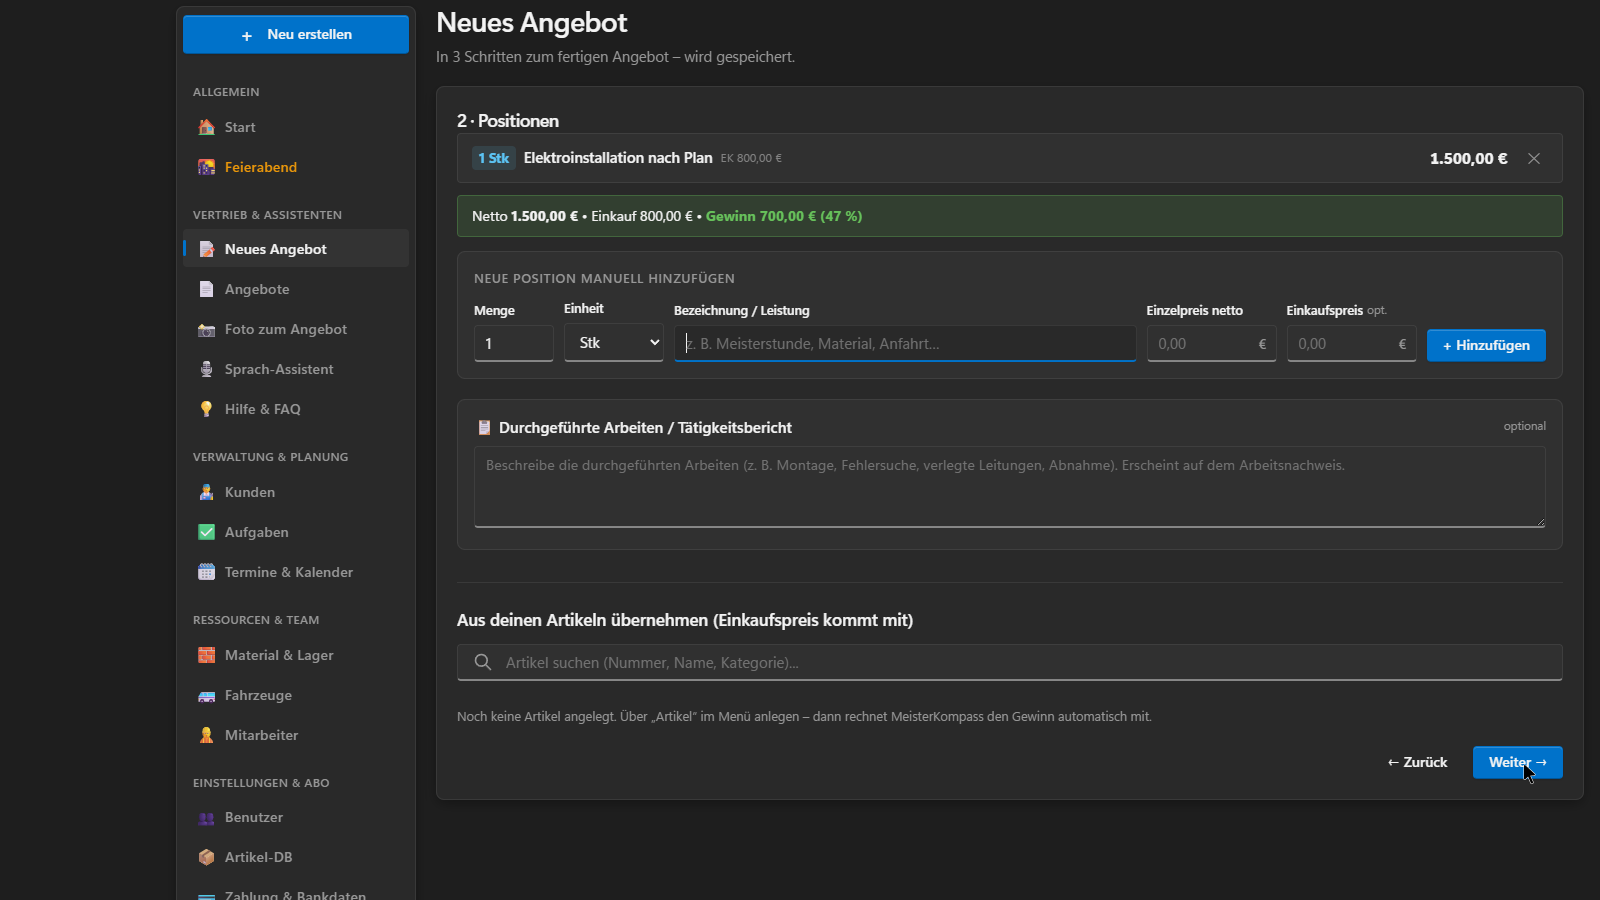Viewport: 1600px width, 900px height.
Task: Open the Benutzer settings entry
Action: click(x=296, y=817)
